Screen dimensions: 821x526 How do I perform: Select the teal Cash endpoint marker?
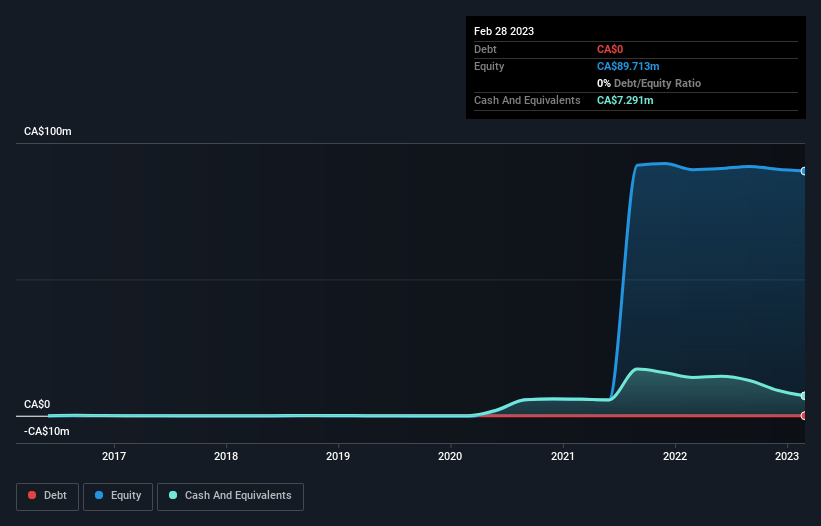(x=804, y=396)
